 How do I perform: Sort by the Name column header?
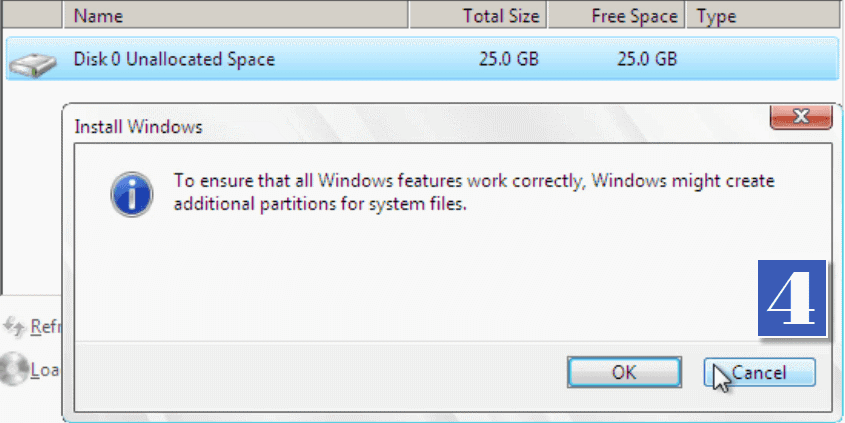(235, 16)
